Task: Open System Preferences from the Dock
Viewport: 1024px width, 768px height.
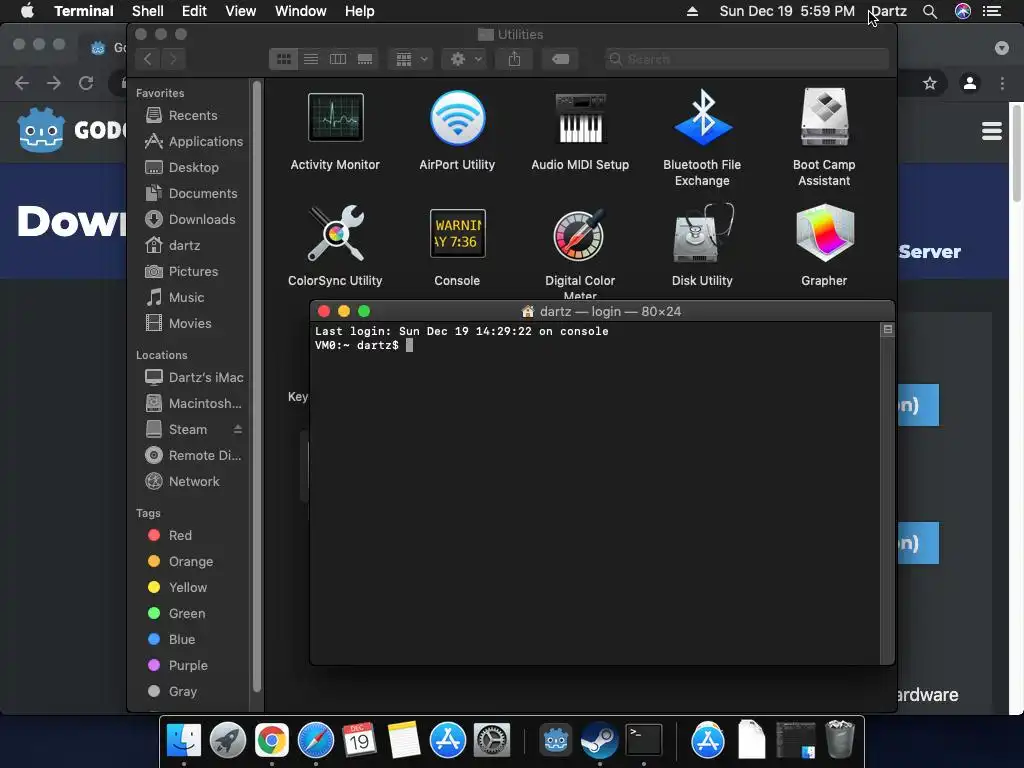Action: pyautogui.click(x=491, y=741)
